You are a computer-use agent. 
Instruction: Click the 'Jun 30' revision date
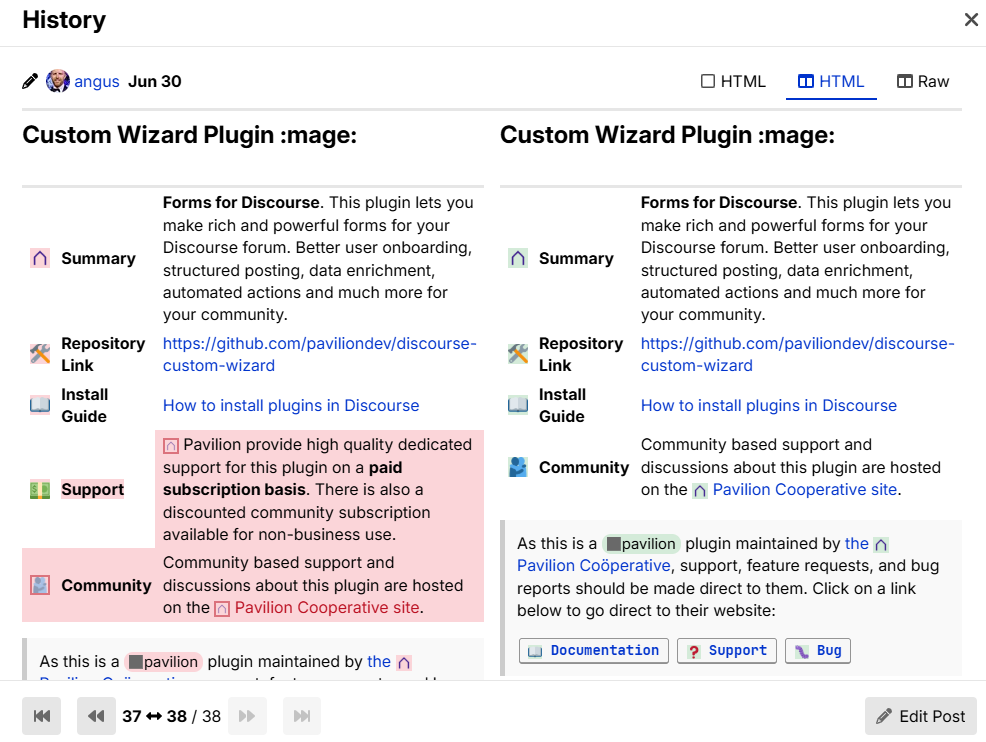click(x=155, y=82)
